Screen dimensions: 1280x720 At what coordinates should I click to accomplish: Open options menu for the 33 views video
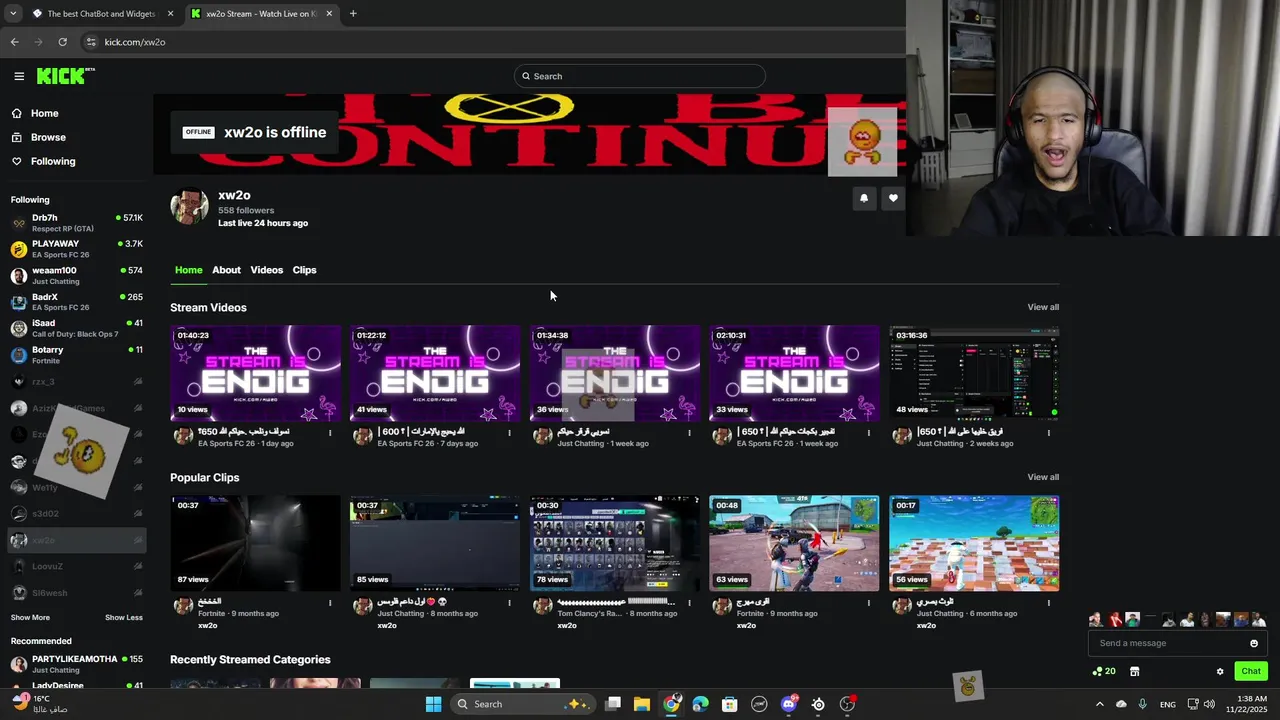point(868,433)
